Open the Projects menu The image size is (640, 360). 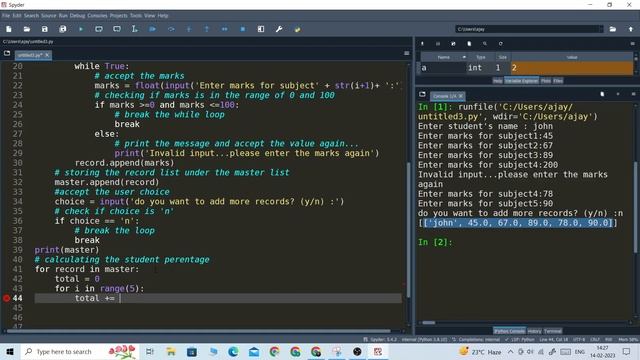(118, 16)
